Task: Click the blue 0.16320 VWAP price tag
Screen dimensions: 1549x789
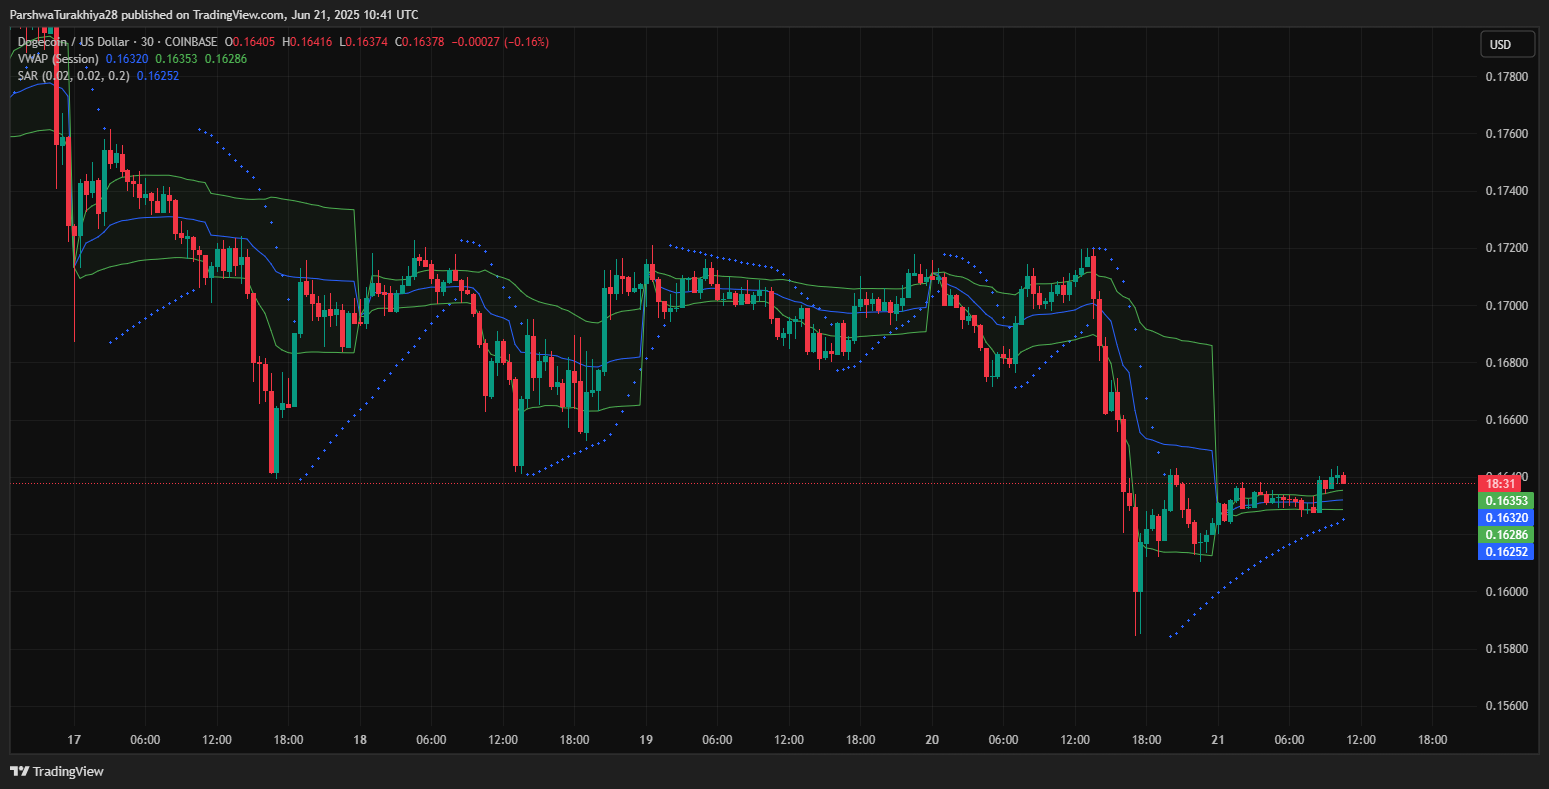Action: (x=1505, y=517)
